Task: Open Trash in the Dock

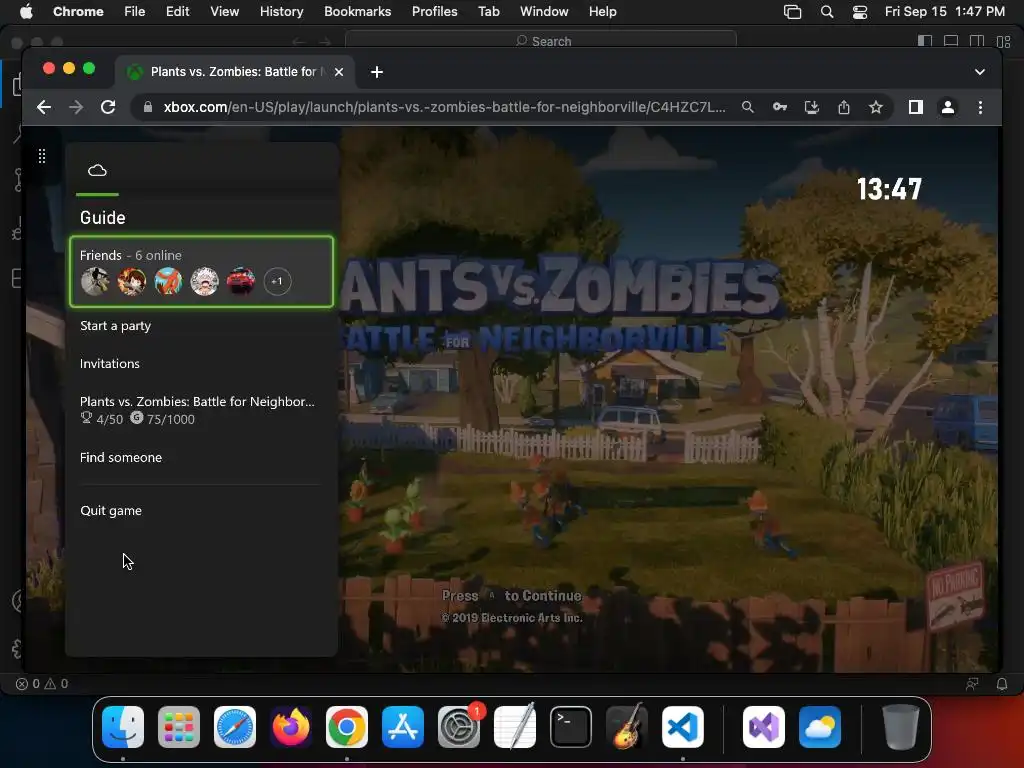Action: pos(901,727)
